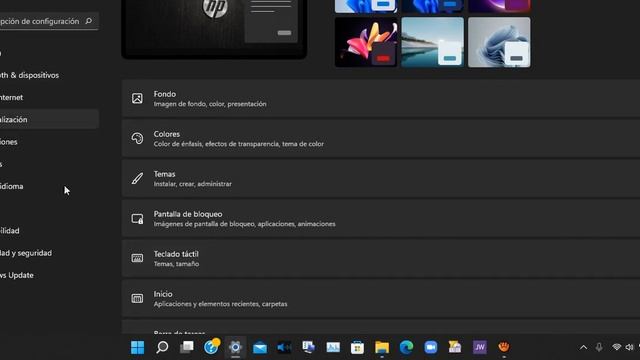
Task: Open the JW app from taskbar
Action: click(480, 347)
